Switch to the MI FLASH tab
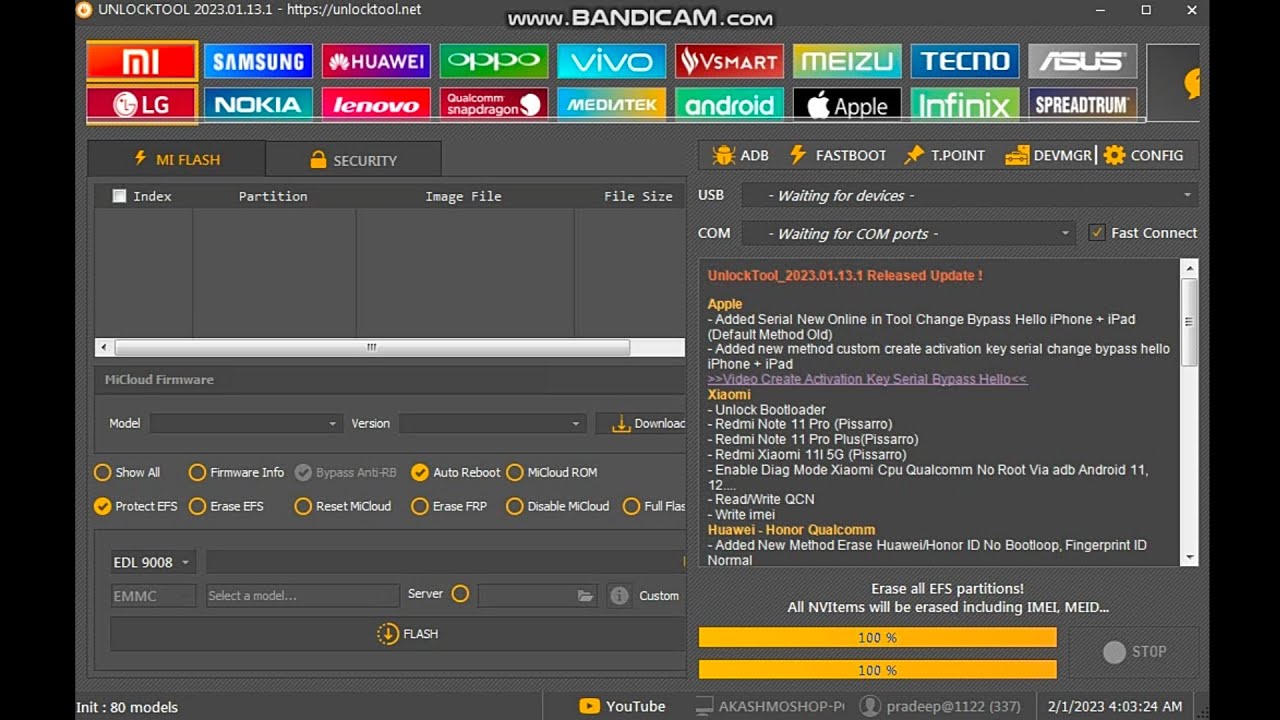Image resolution: width=1280 pixels, height=720 pixels. [176, 159]
